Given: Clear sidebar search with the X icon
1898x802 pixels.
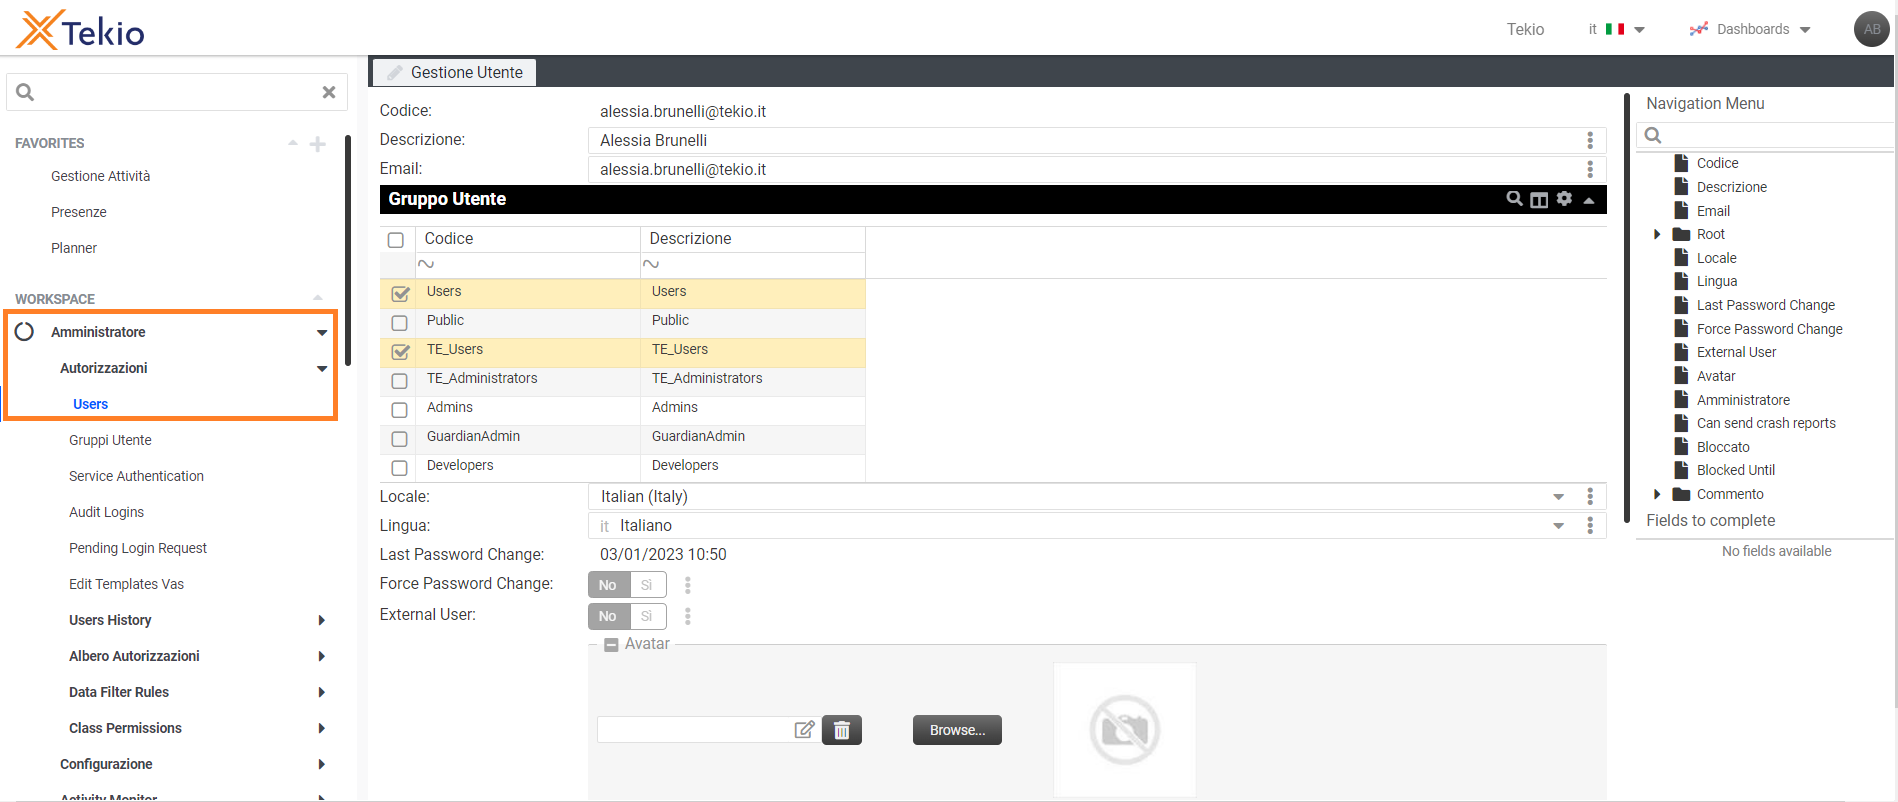Looking at the screenshot, I should tap(328, 92).
